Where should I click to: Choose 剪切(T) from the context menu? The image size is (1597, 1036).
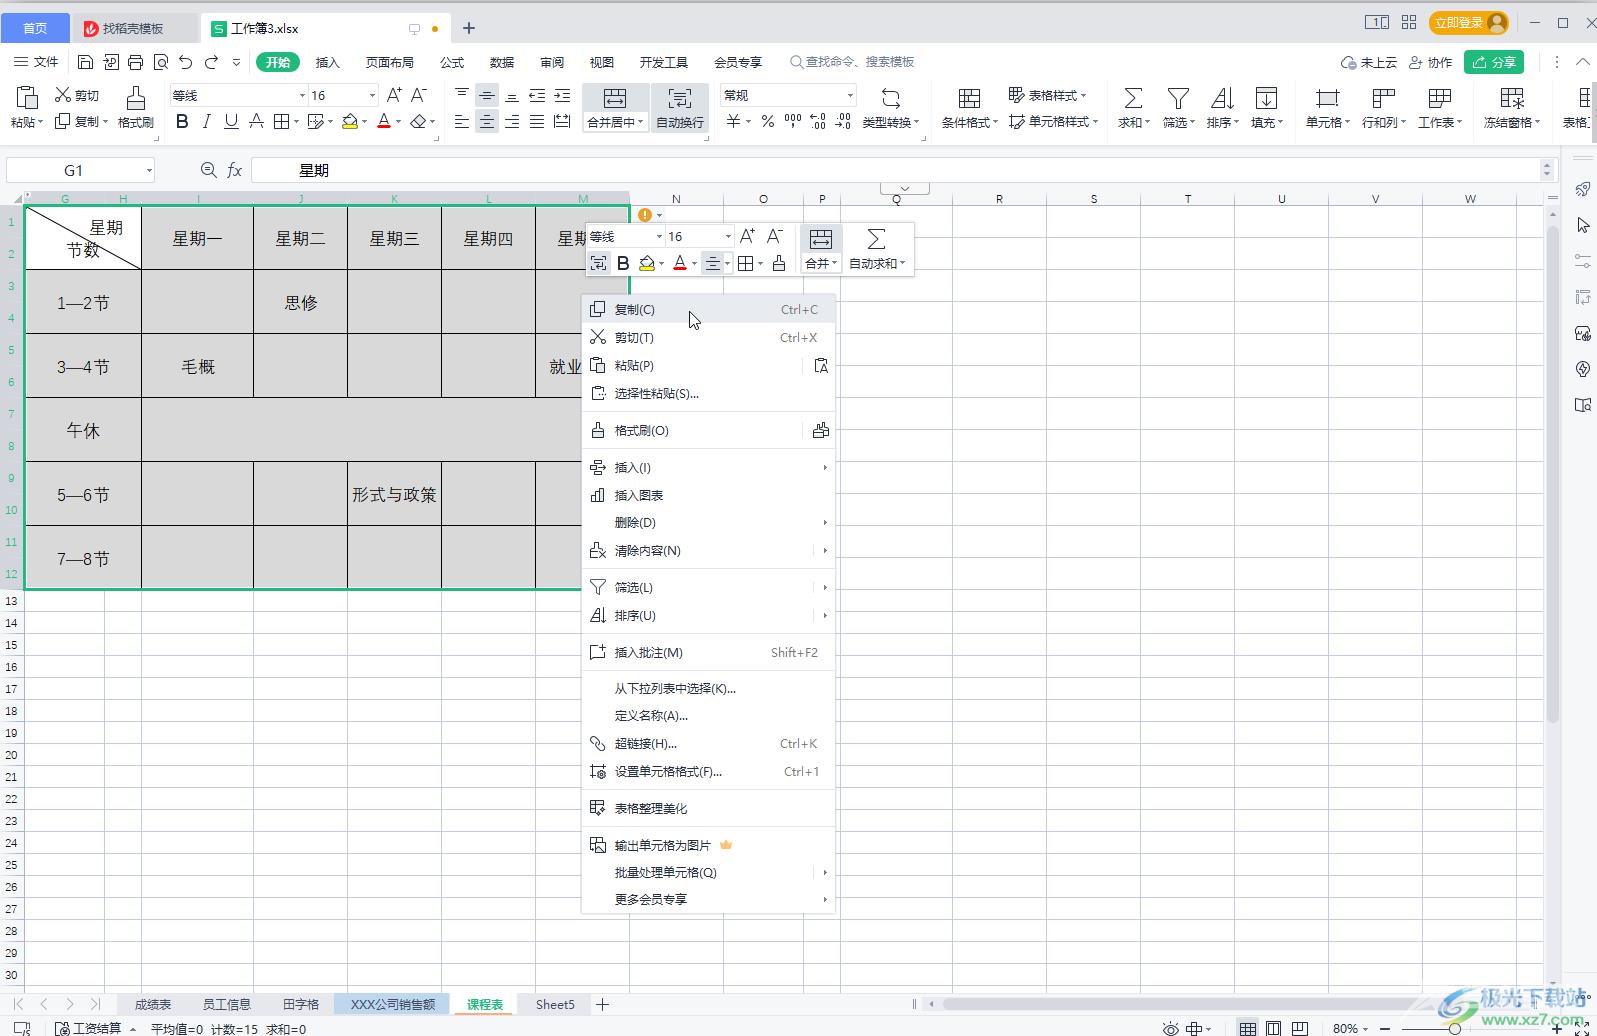(x=708, y=337)
